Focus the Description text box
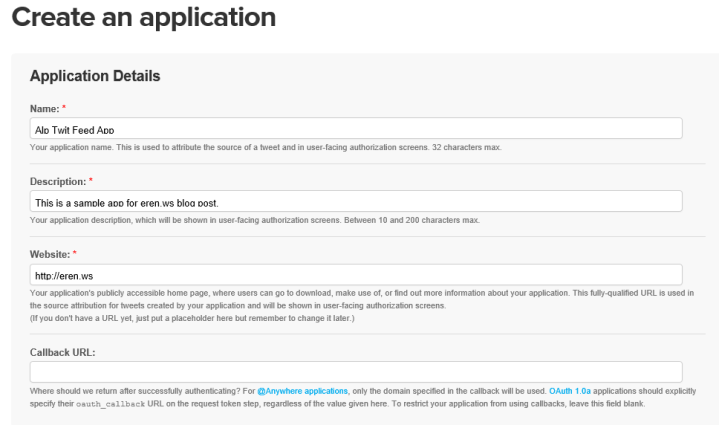The width and height of the screenshot is (719, 425). [x=356, y=202]
